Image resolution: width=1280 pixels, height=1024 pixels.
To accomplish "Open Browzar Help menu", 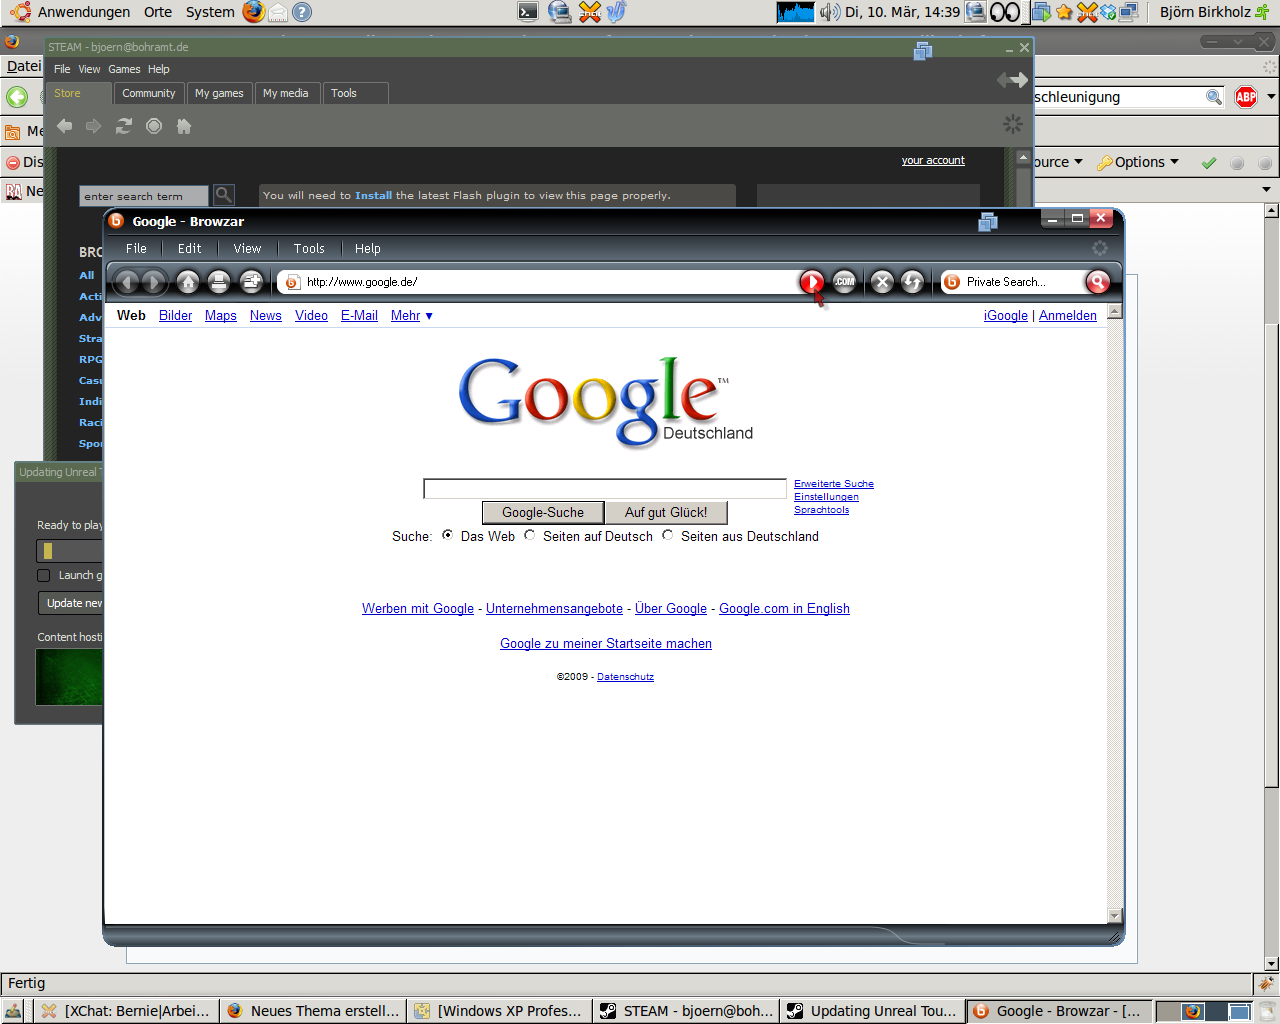I will [x=367, y=249].
